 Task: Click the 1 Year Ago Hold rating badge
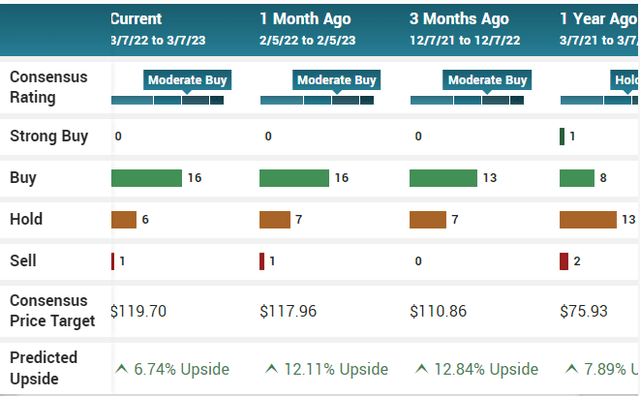[624, 80]
